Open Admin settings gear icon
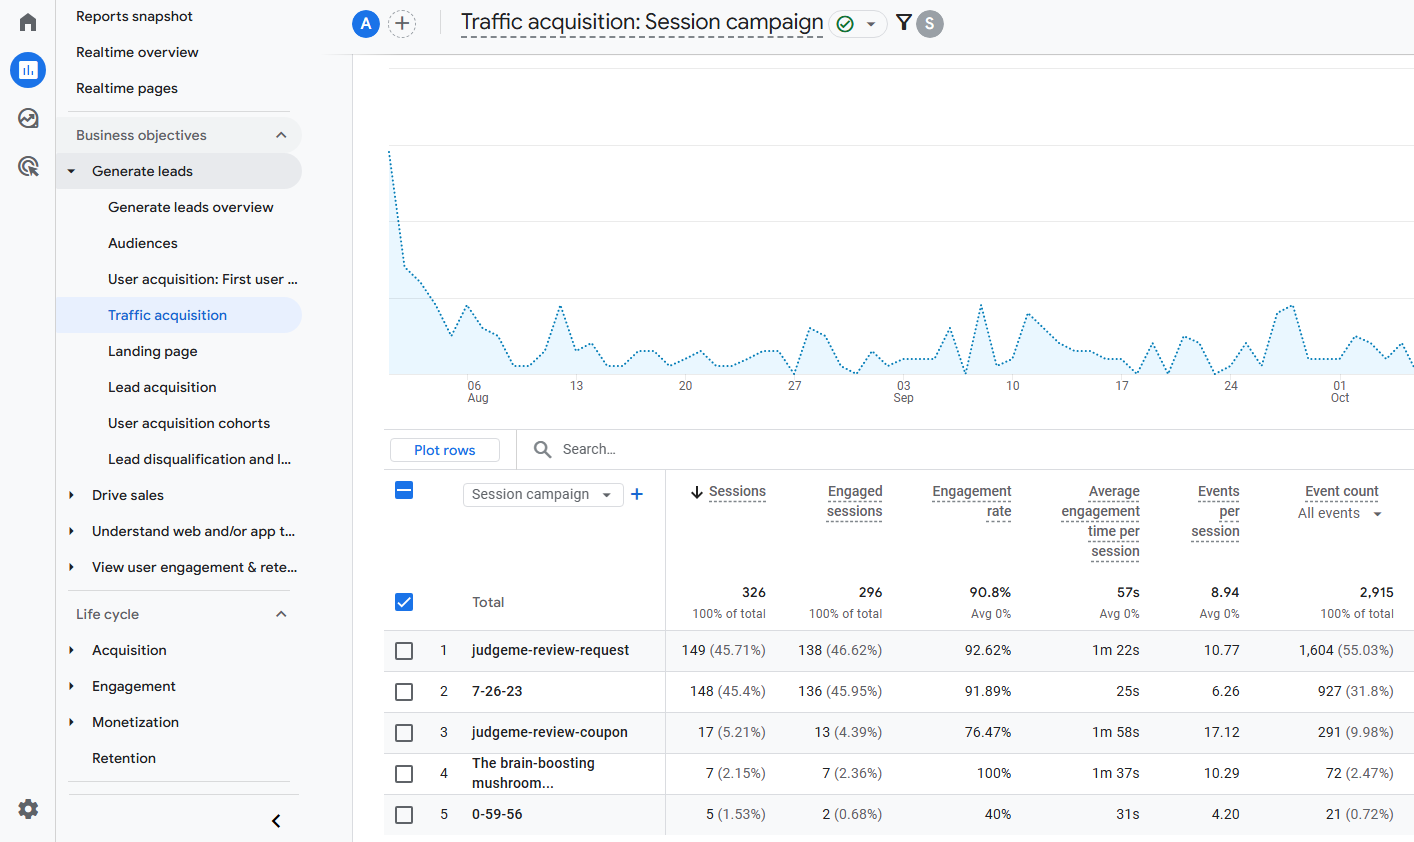1414x842 pixels. (28, 809)
